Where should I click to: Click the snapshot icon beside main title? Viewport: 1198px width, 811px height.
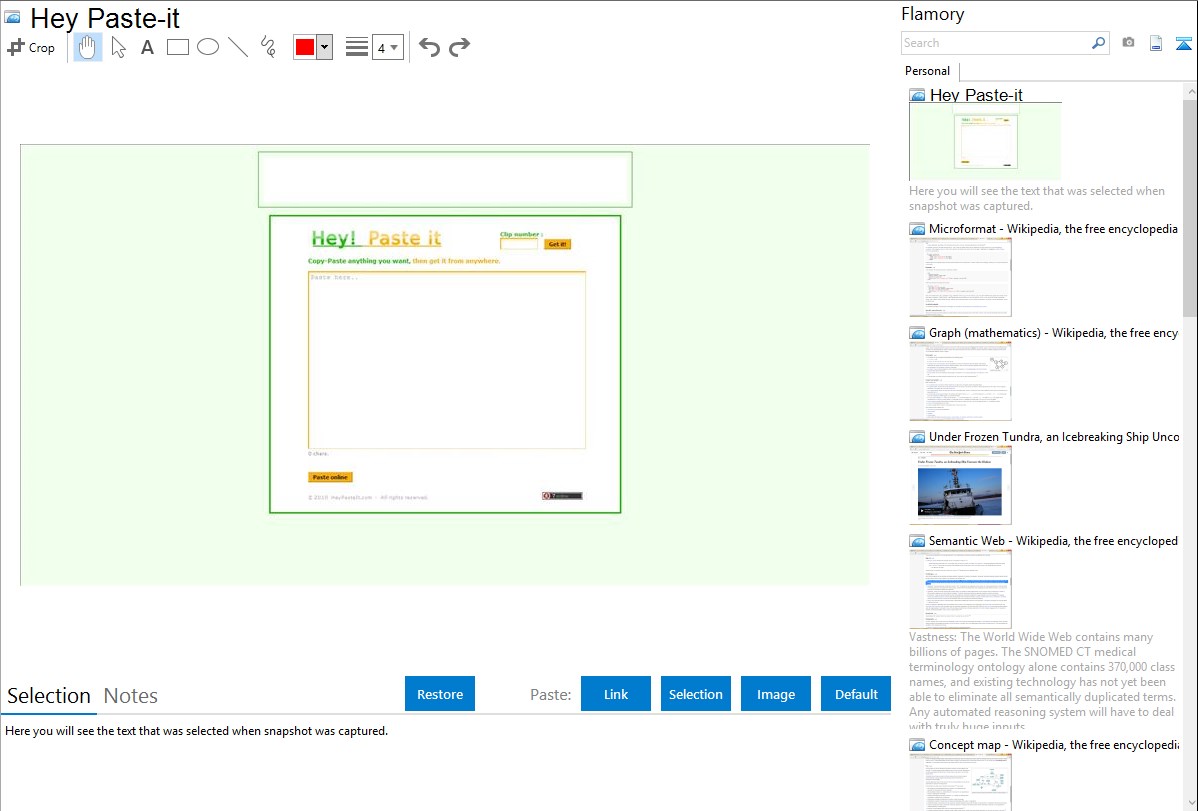12,17
